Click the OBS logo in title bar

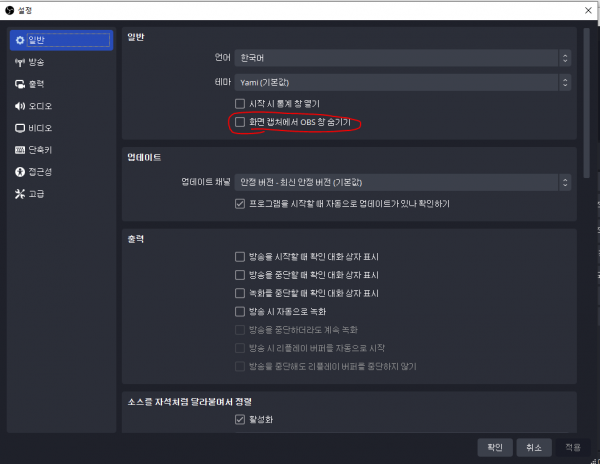click(10, 10)
